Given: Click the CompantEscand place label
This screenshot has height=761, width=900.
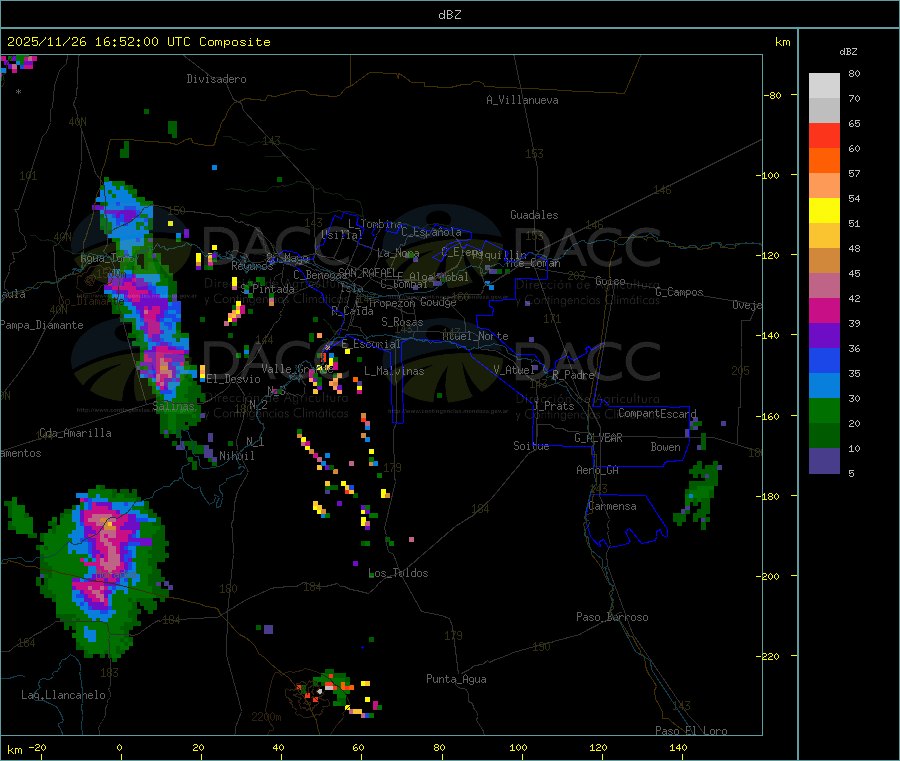Looking at the screenshot, I should [657, 413].
